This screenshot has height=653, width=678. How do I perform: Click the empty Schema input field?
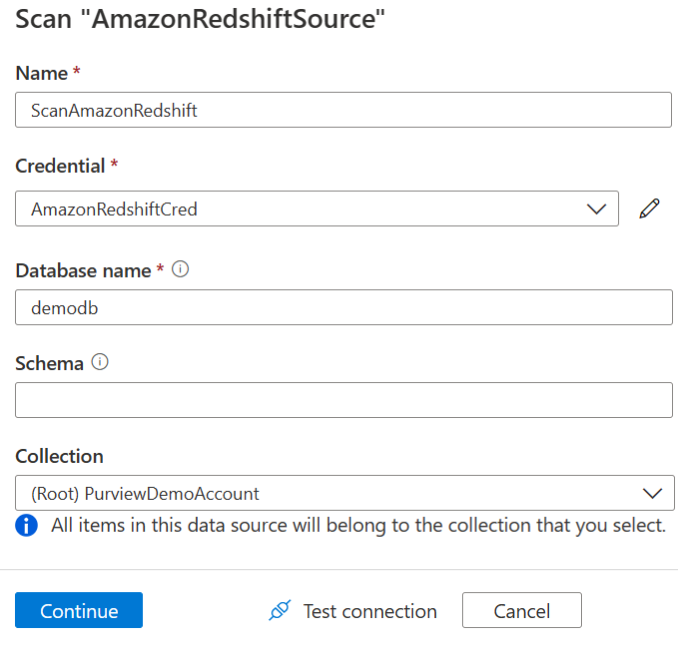tap(343, 400)
